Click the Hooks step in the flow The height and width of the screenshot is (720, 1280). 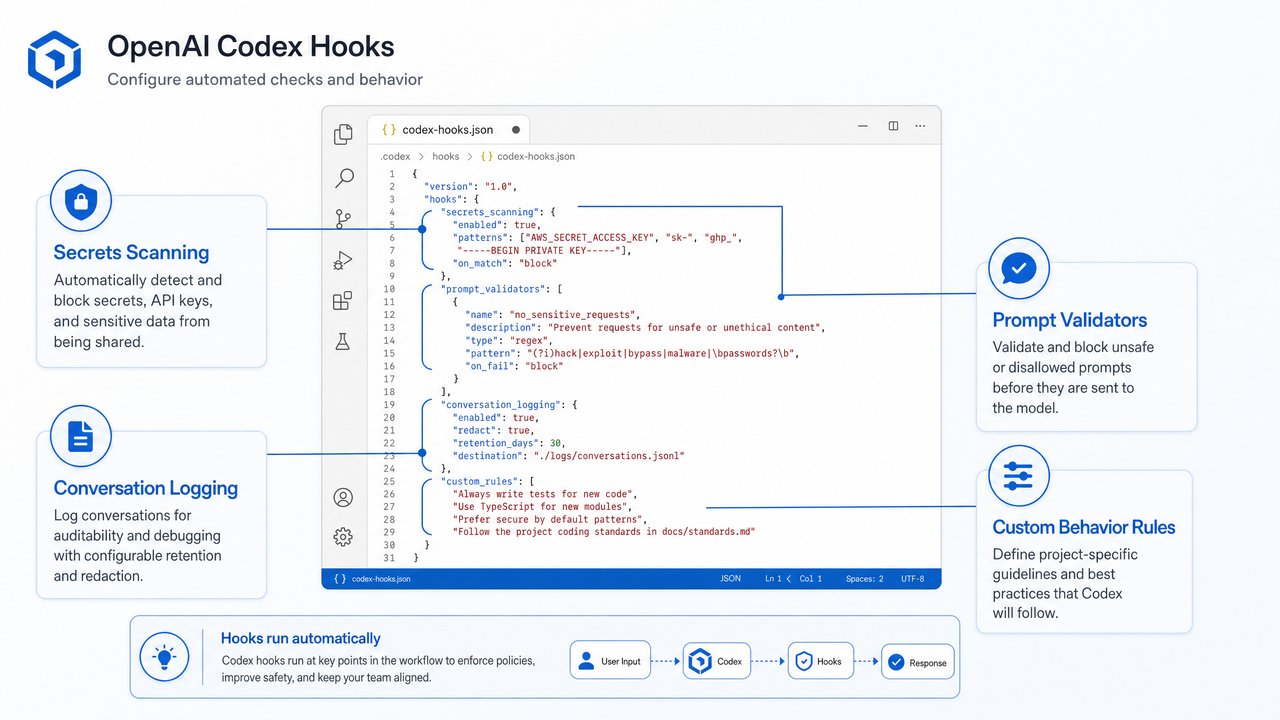820,661
